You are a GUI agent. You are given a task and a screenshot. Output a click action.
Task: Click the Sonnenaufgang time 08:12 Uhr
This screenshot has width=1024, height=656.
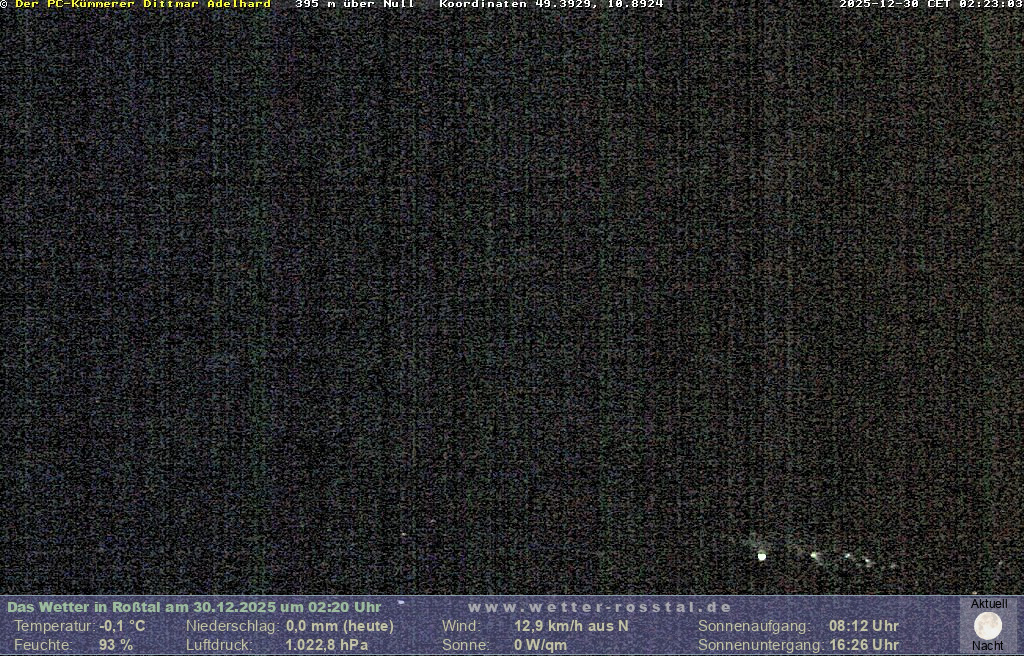[863, 626]
